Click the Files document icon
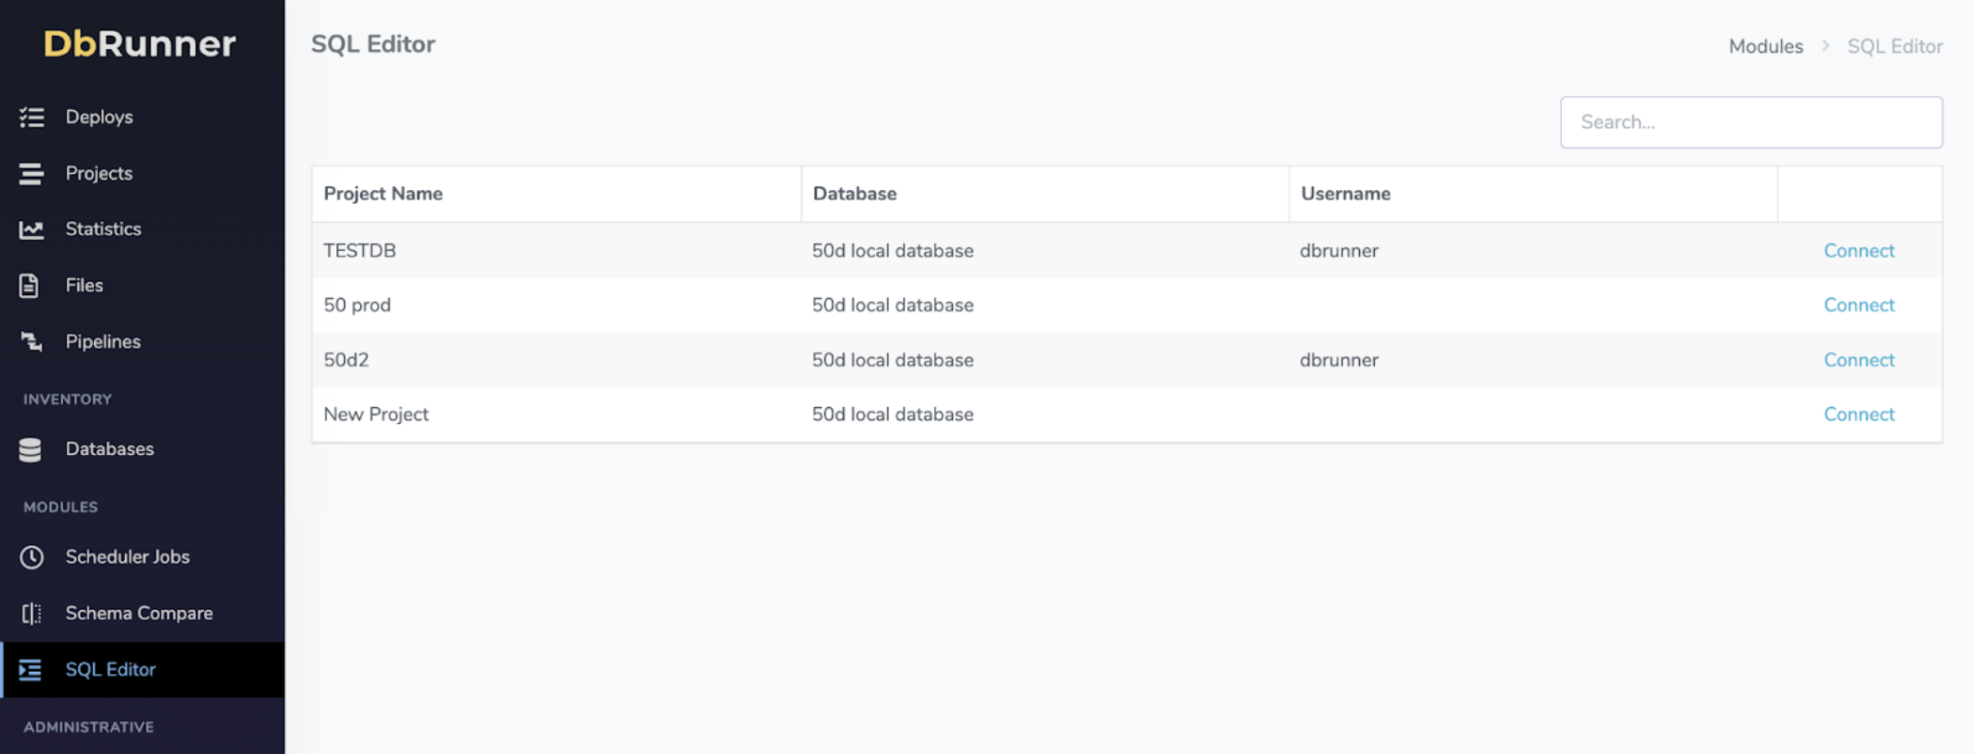The image size is (1974, 754). click(30, 286)
